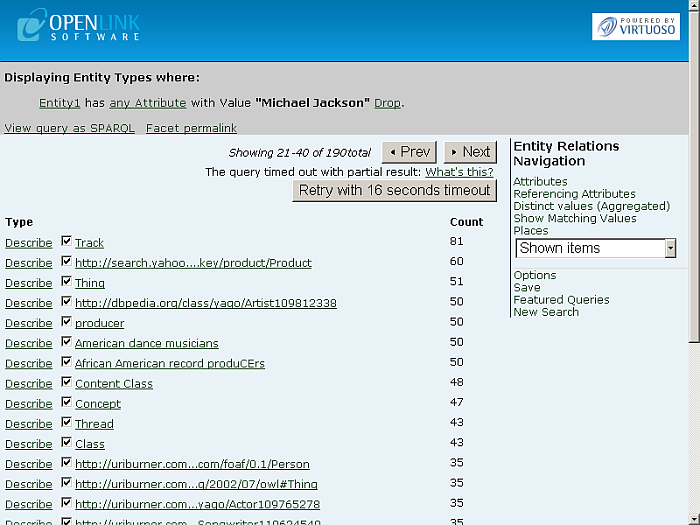Toggle checkbox beside Content Class

66,383
